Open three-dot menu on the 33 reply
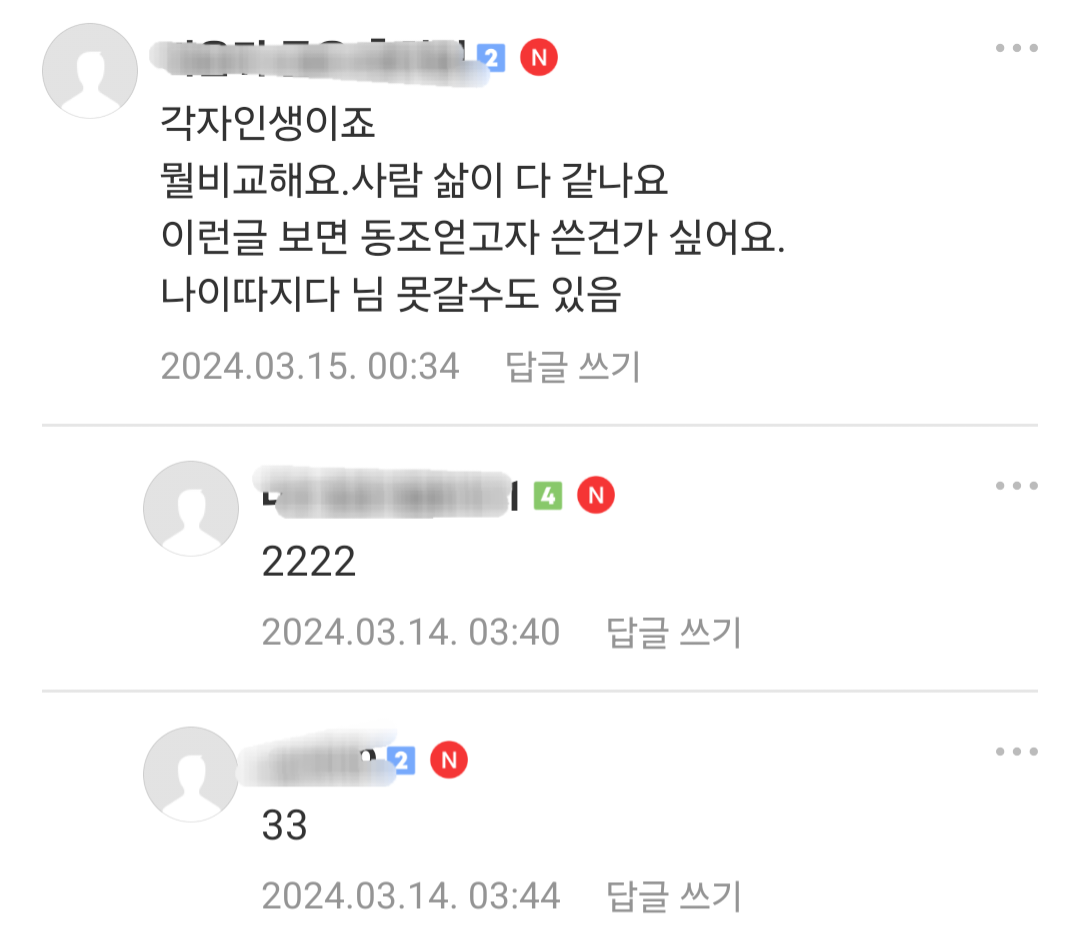This screenshot has width=1080, height=949. pyautogui.click(x=1016, y=751)
